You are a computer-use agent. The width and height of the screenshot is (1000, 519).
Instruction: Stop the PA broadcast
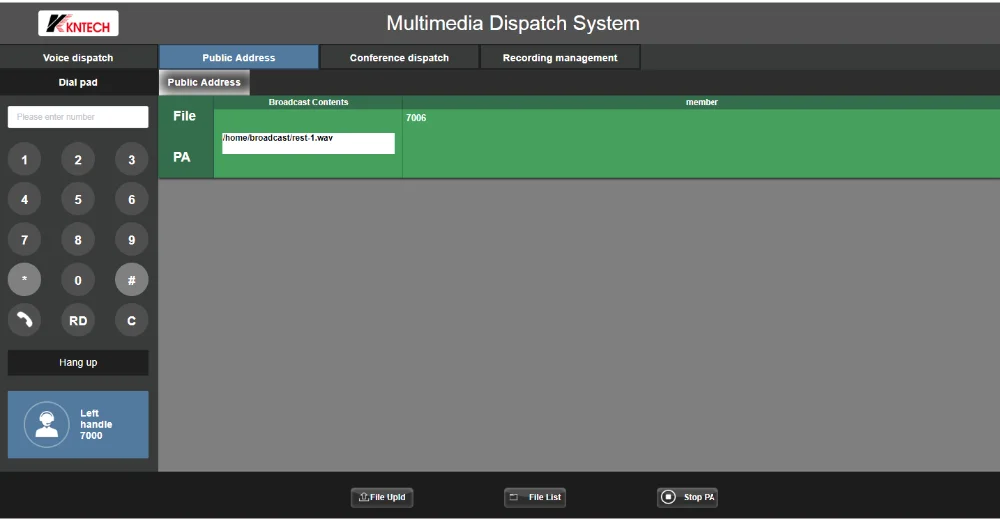(687, 497)
